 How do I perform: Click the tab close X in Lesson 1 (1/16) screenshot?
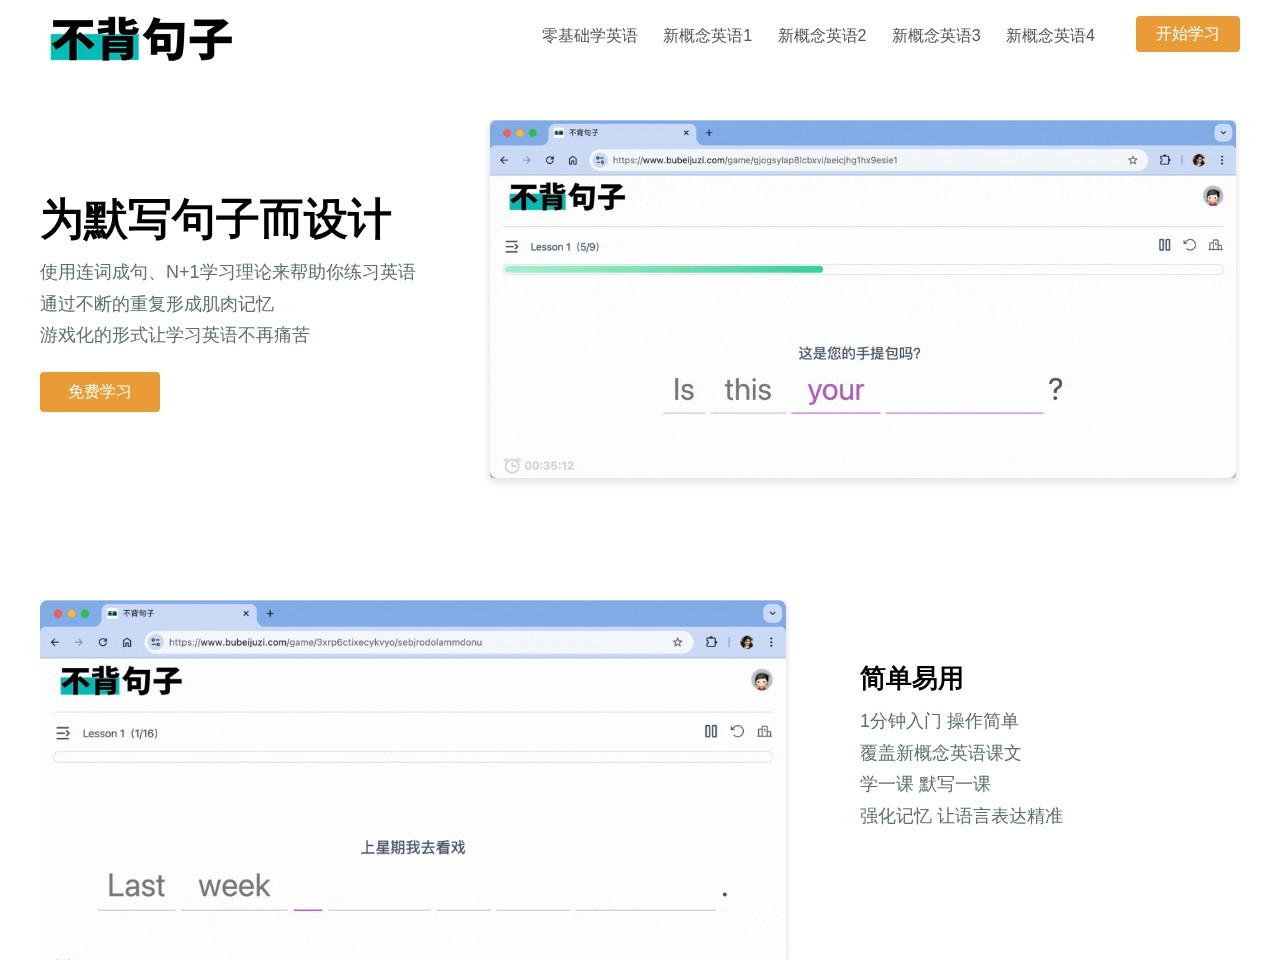246,614
